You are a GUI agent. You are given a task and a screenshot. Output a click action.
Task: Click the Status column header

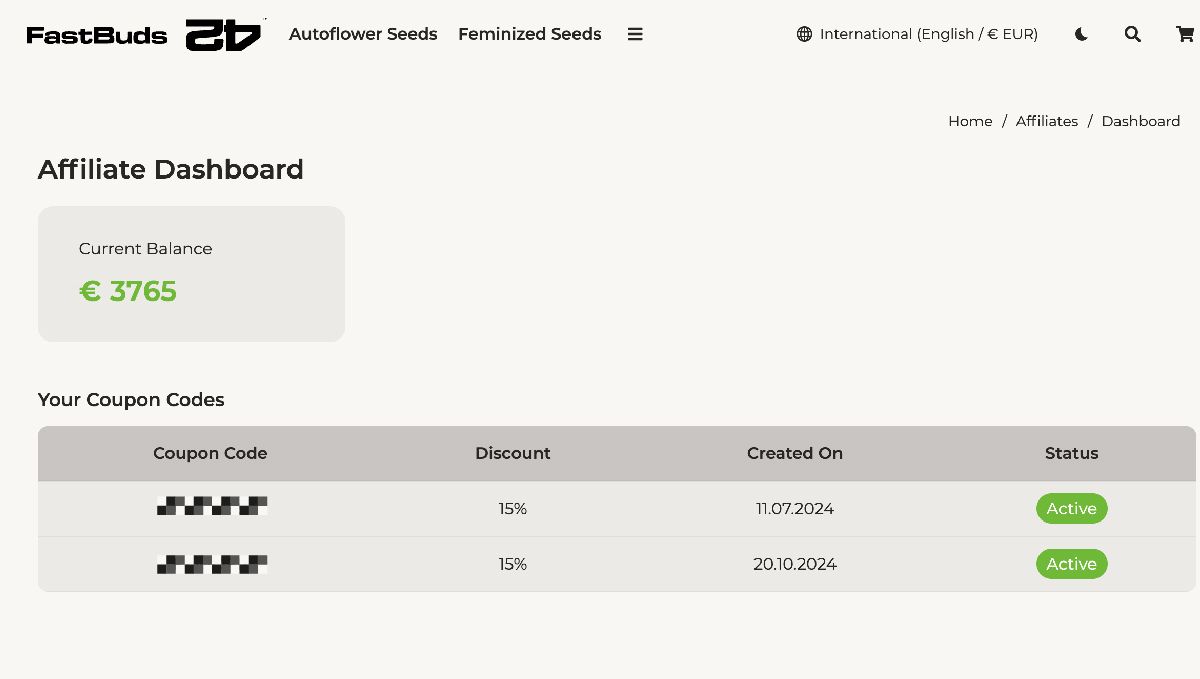pos(1071,453)
